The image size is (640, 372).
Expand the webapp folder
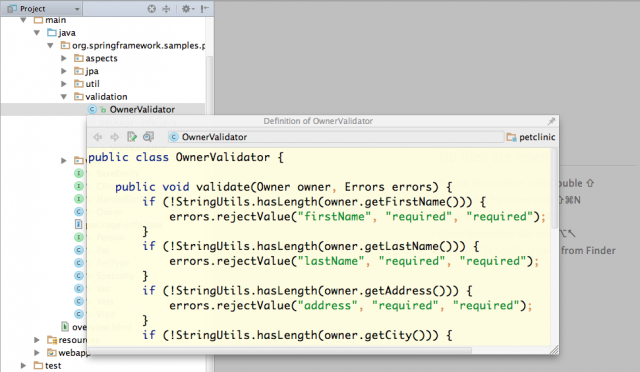37,352
